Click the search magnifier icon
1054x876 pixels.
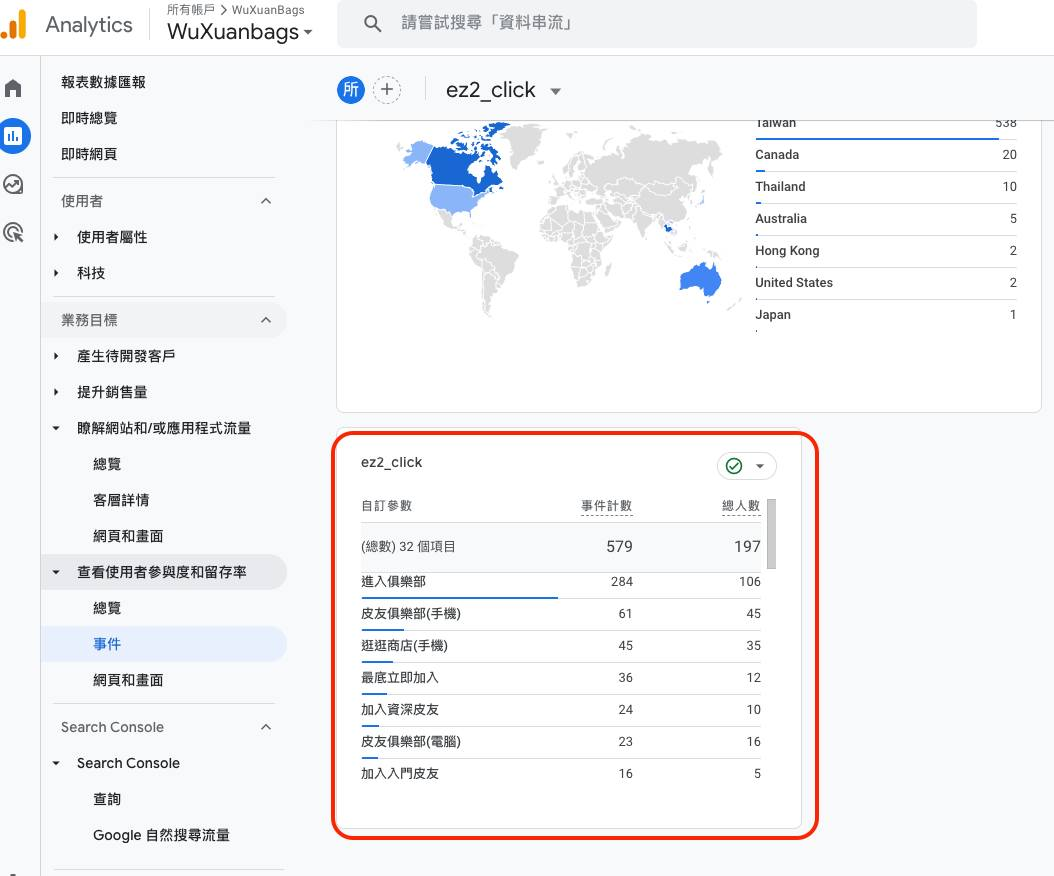tap(372, 24)
